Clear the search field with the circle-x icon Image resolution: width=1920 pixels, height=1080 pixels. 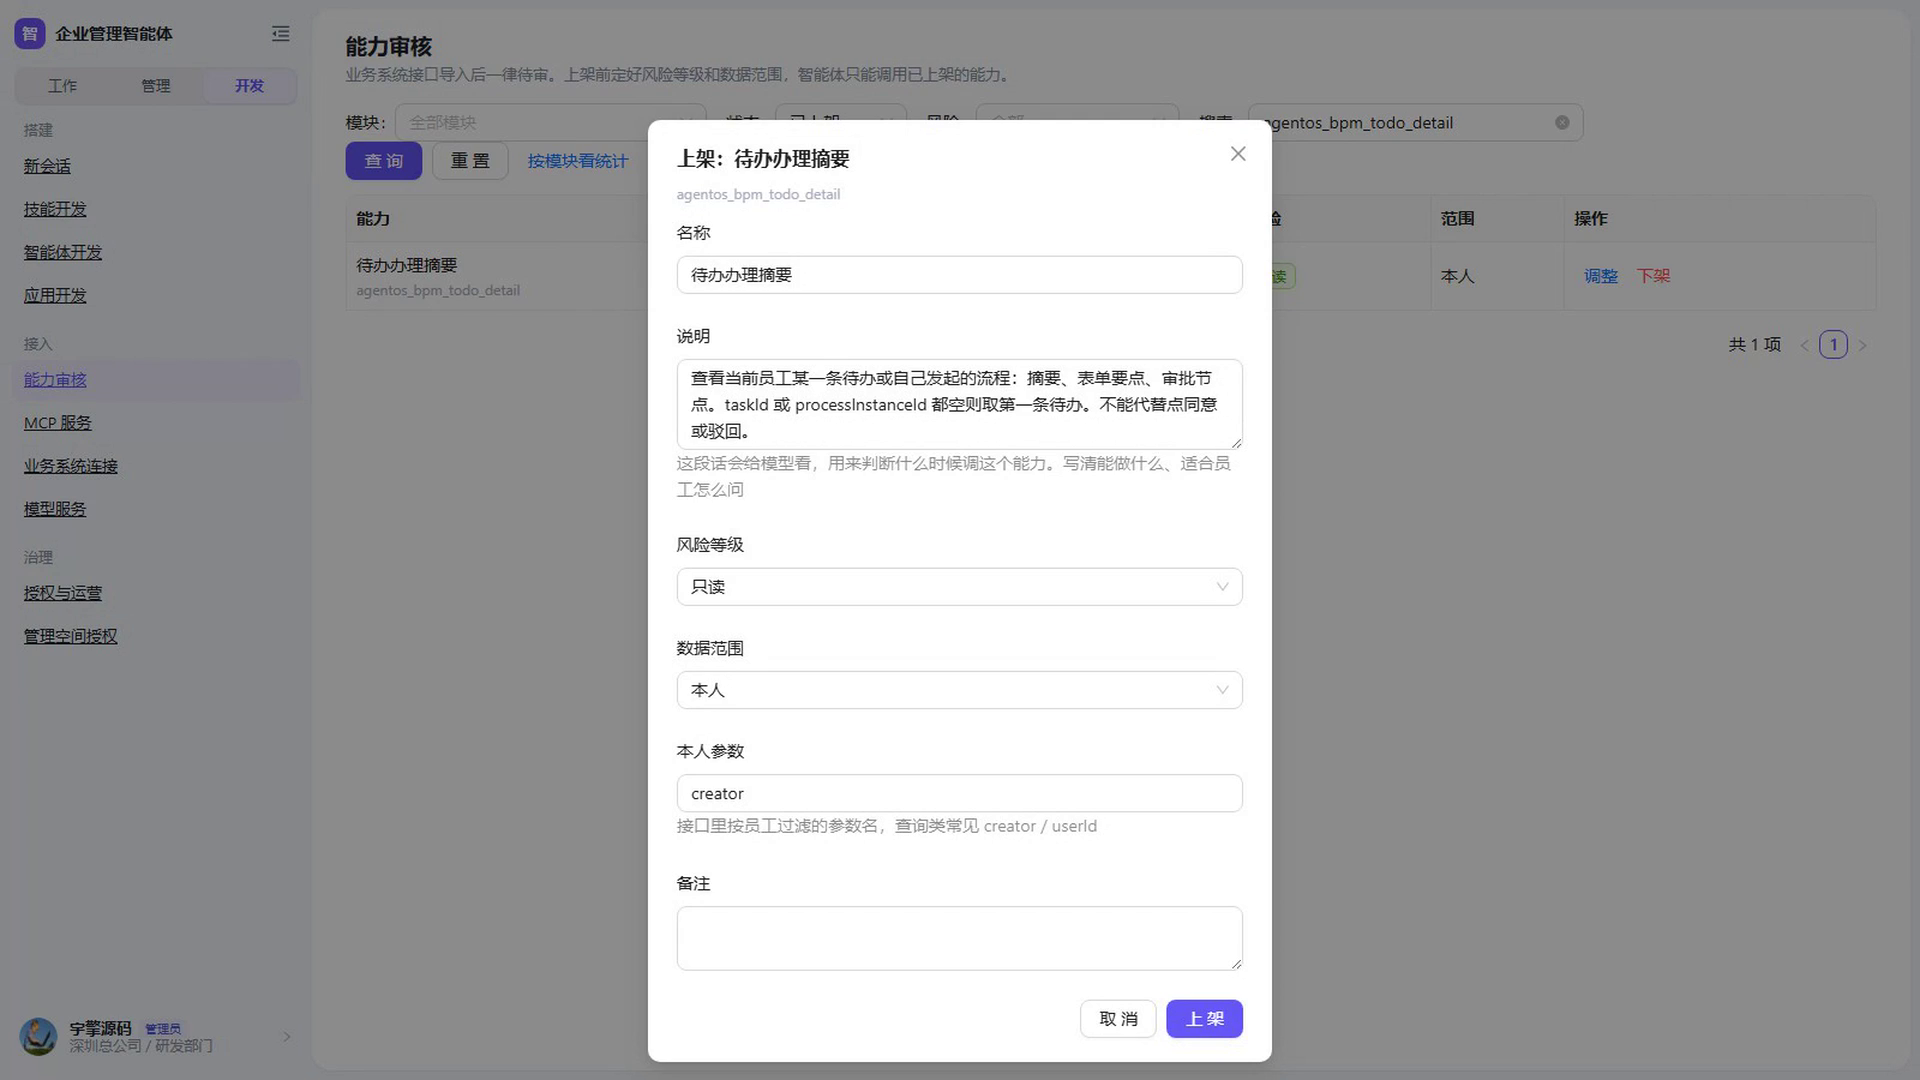(1562, 123)
